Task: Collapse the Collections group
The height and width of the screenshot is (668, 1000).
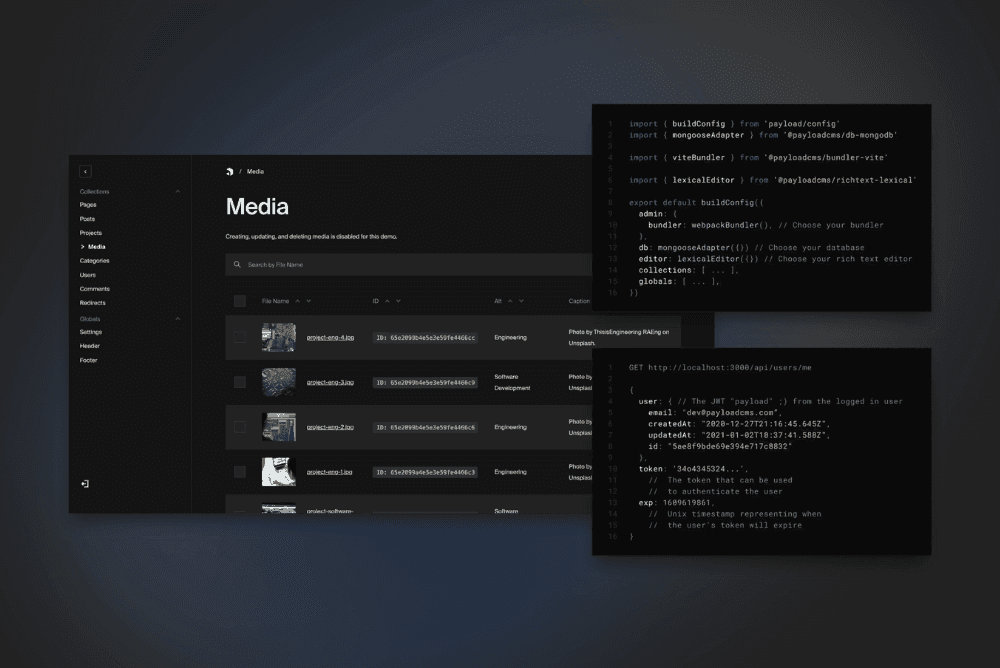Action: [x=178, y=191]
